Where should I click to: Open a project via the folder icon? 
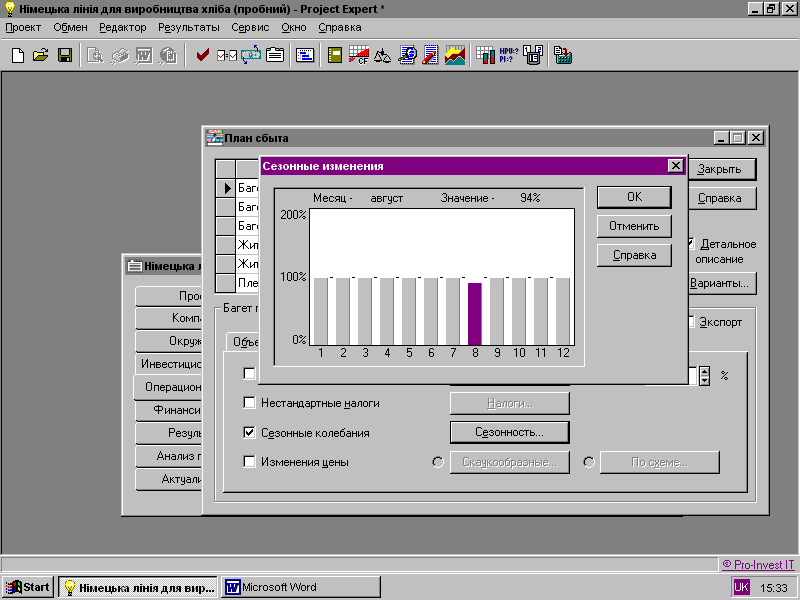41,55
